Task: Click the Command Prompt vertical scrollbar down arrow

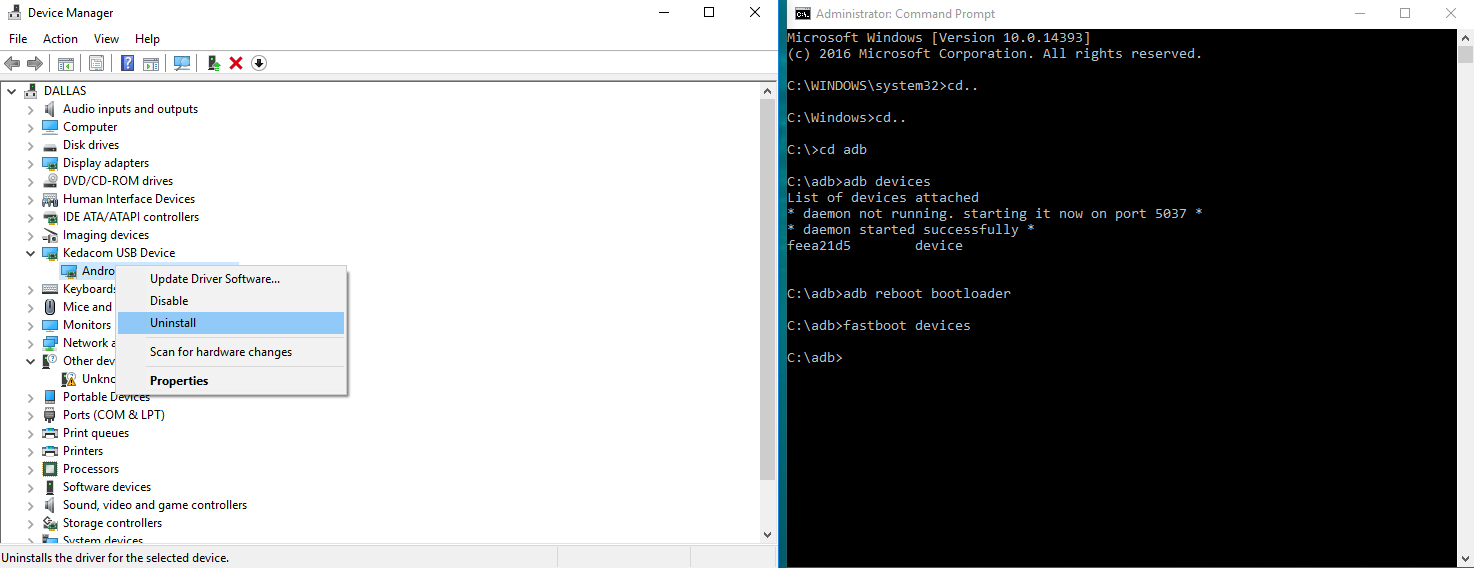Action: coord(1464,558)
